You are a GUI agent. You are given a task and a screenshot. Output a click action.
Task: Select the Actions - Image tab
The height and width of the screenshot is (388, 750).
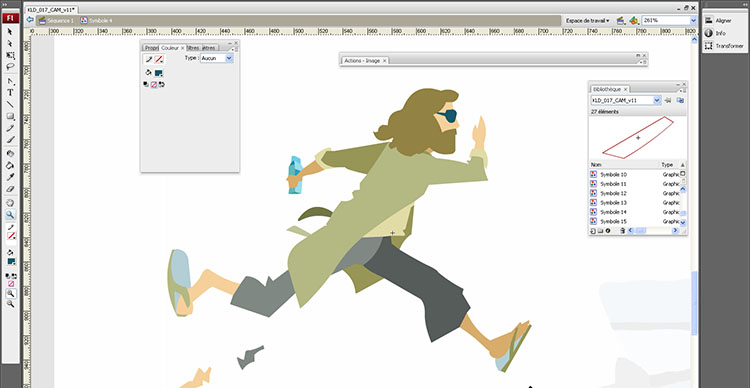(365, 61)
